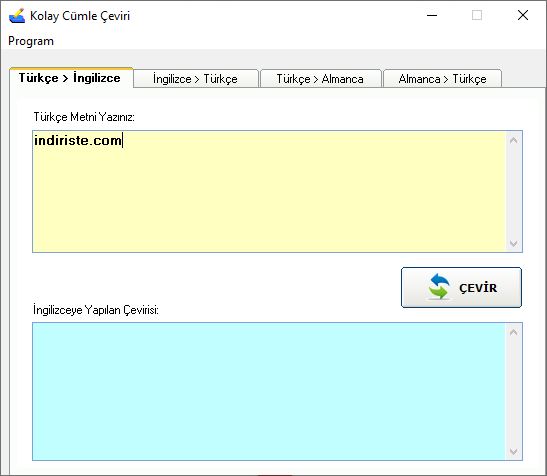
Task: Click the Turkish text box scrollbar track
Action: [x=514, y=192]
